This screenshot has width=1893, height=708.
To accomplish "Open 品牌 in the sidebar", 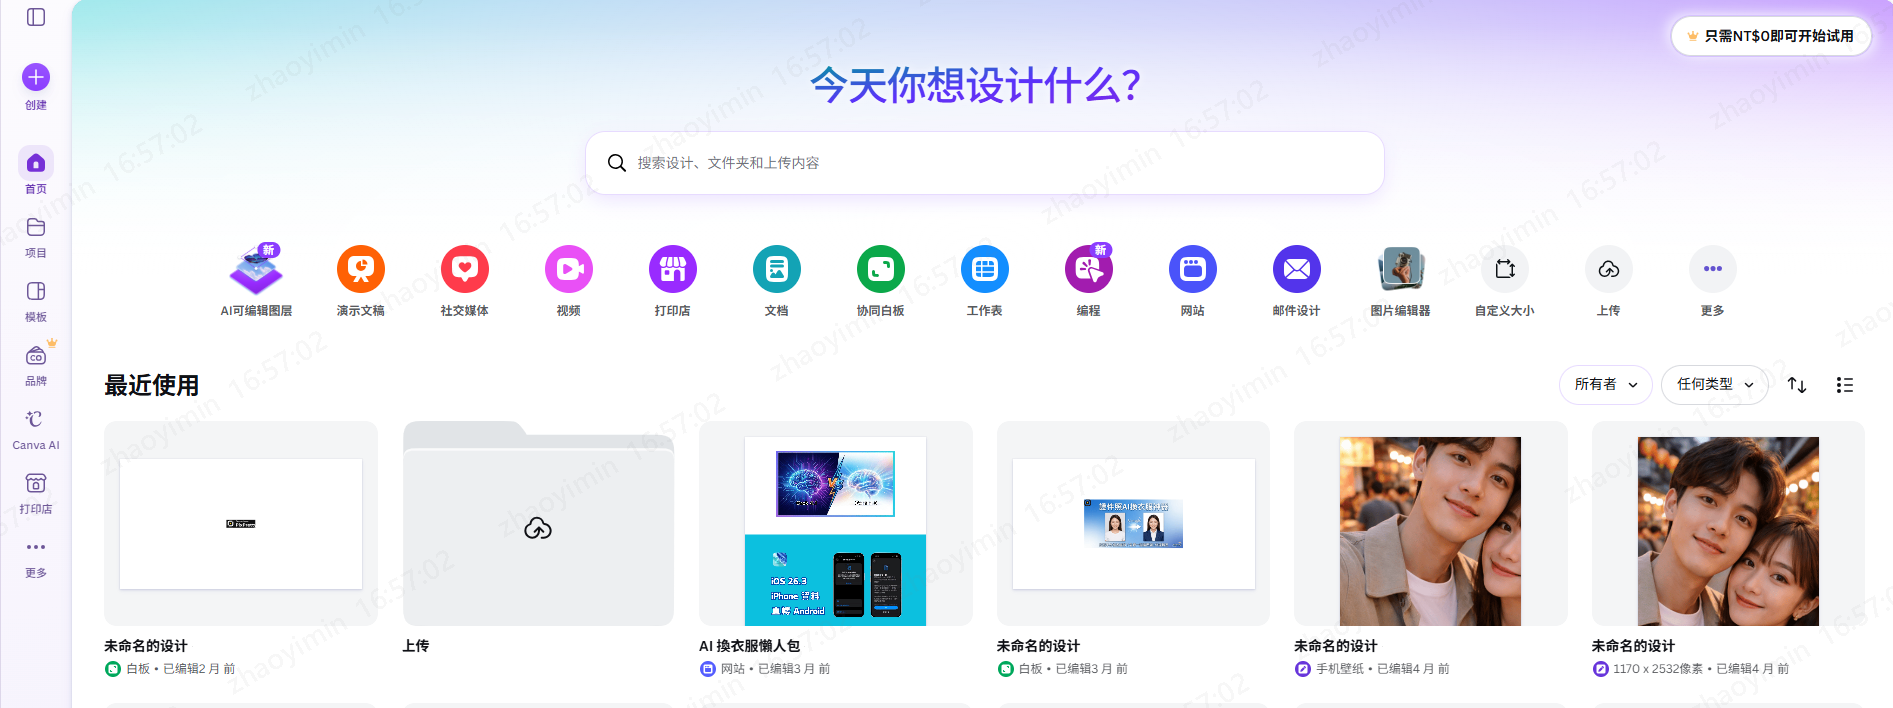I will point(36,364).
